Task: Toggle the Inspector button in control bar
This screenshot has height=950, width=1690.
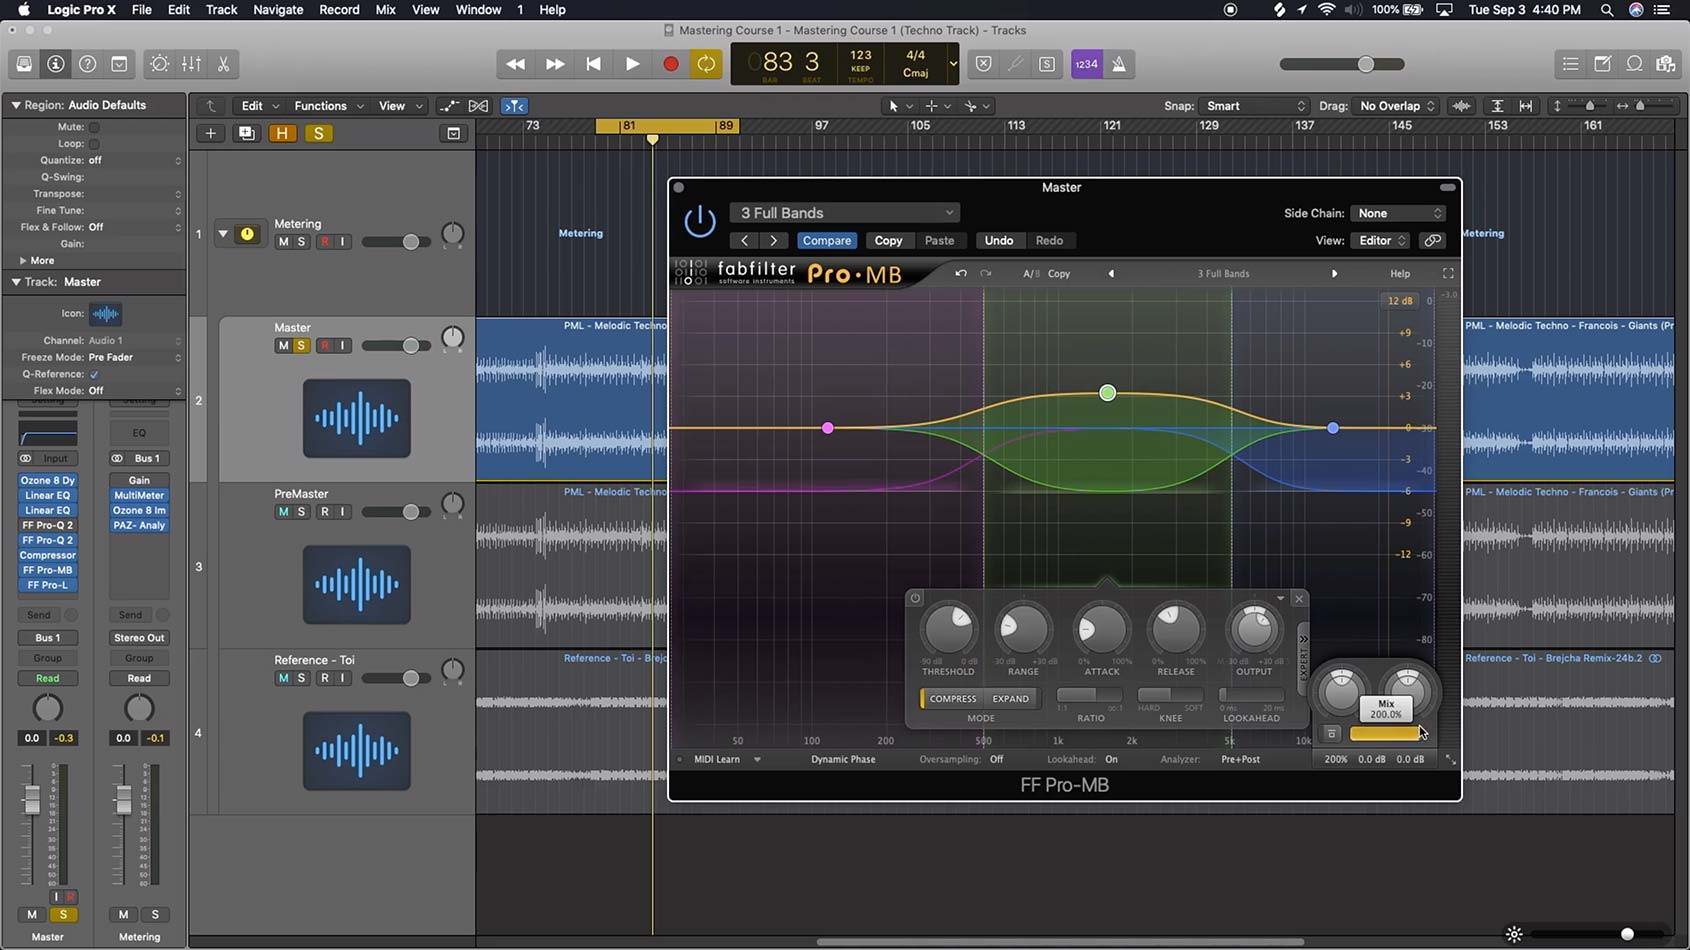Action: coord(56,64)
